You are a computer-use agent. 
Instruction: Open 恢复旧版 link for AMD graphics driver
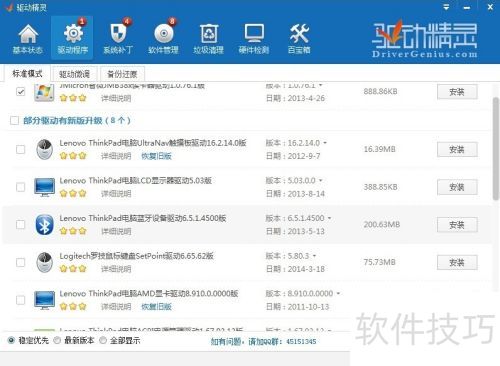pyautogui.click(x=156, y=307)
